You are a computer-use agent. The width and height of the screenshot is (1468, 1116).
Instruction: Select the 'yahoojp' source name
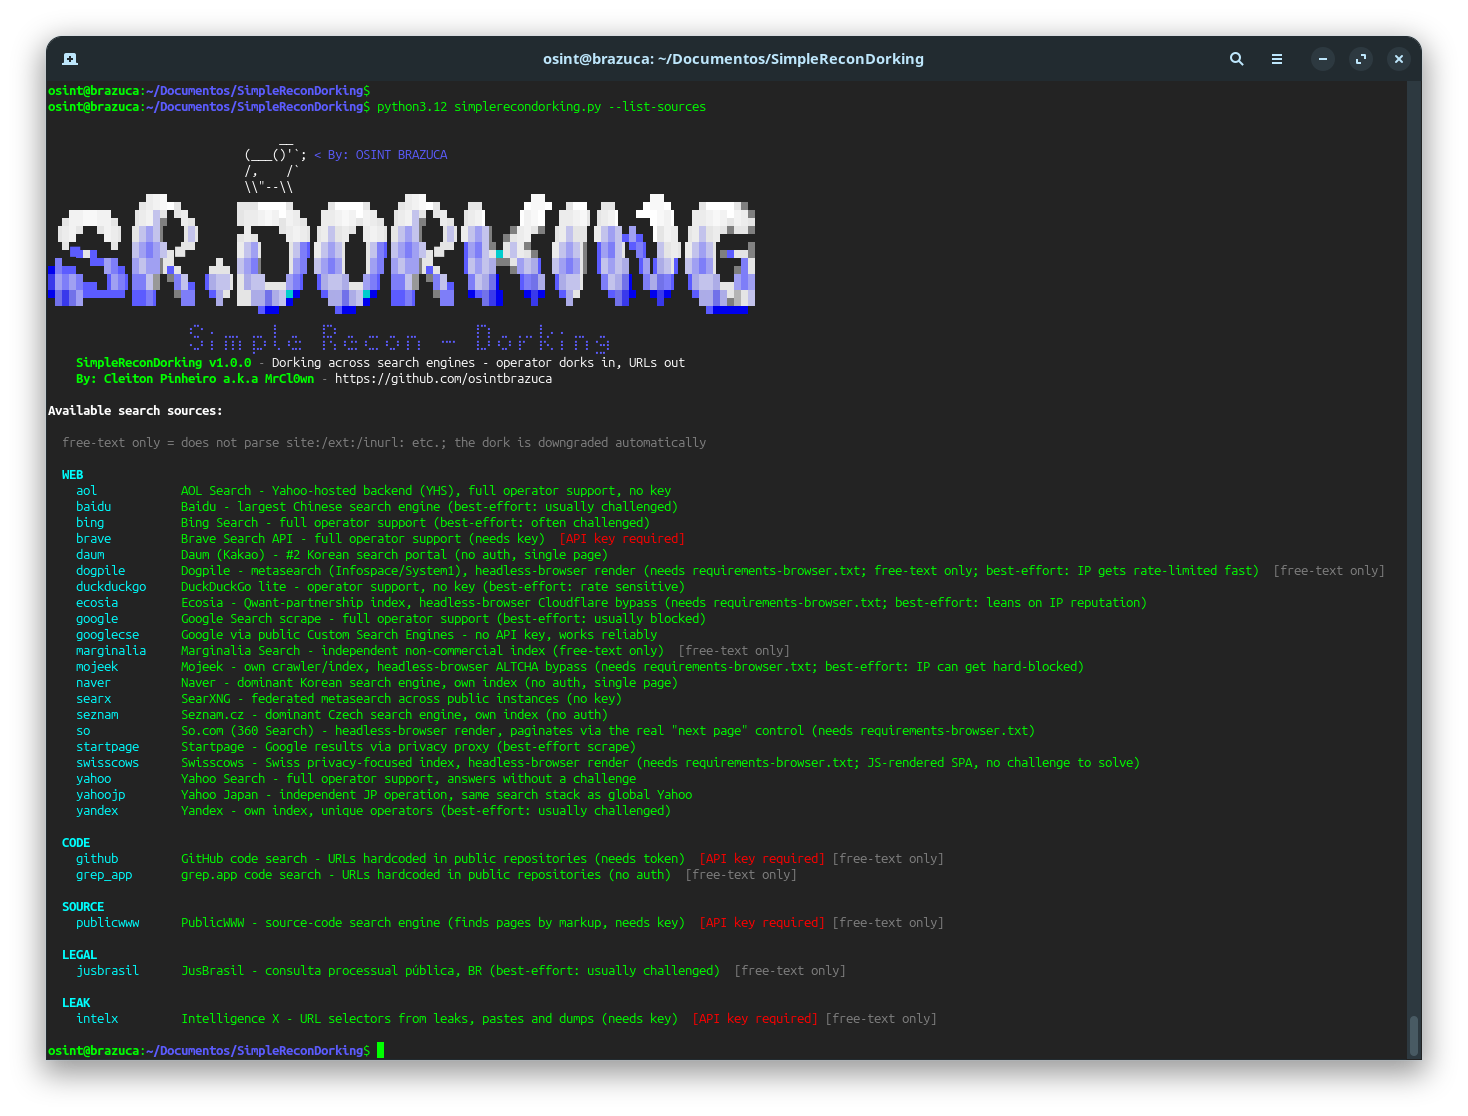point(101,795)
